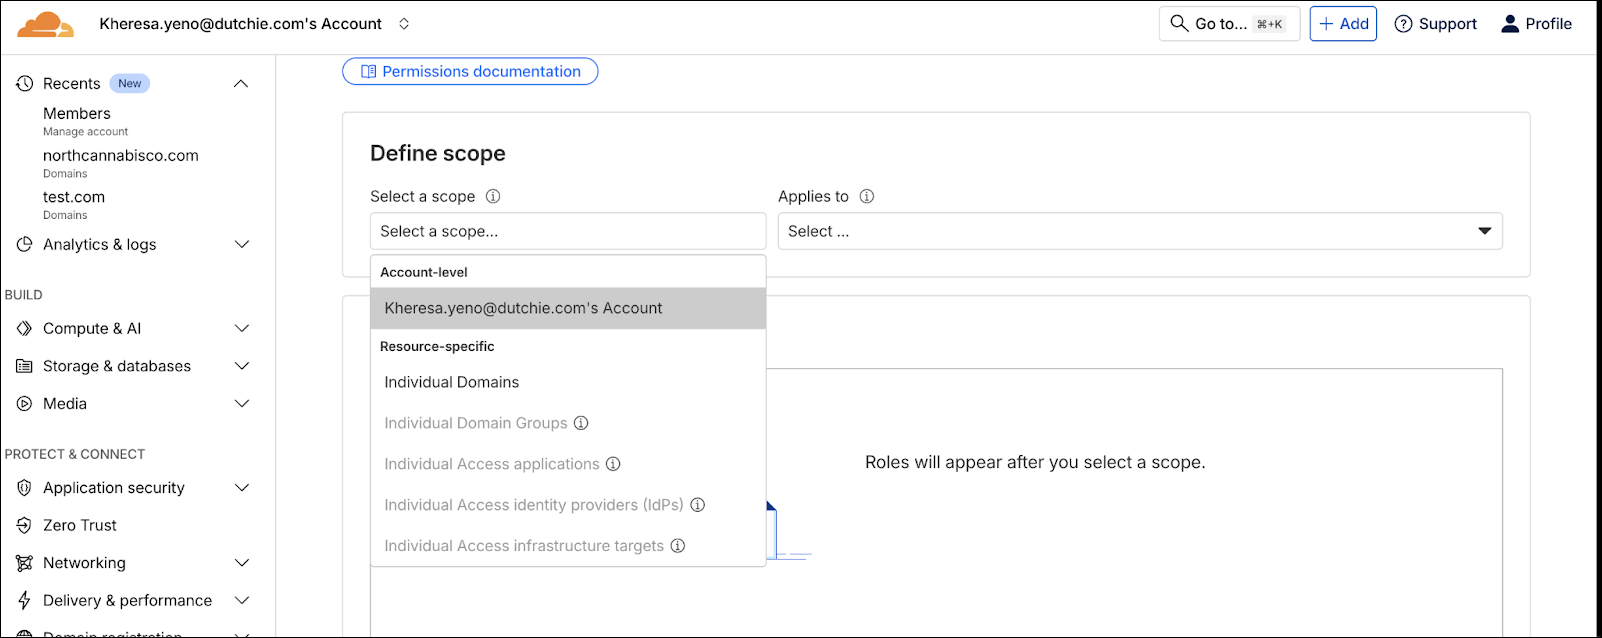This screenshot has height=638, width=1602.
Task: Open northcannabisco.com domain
Action: [x=121, y=156]
